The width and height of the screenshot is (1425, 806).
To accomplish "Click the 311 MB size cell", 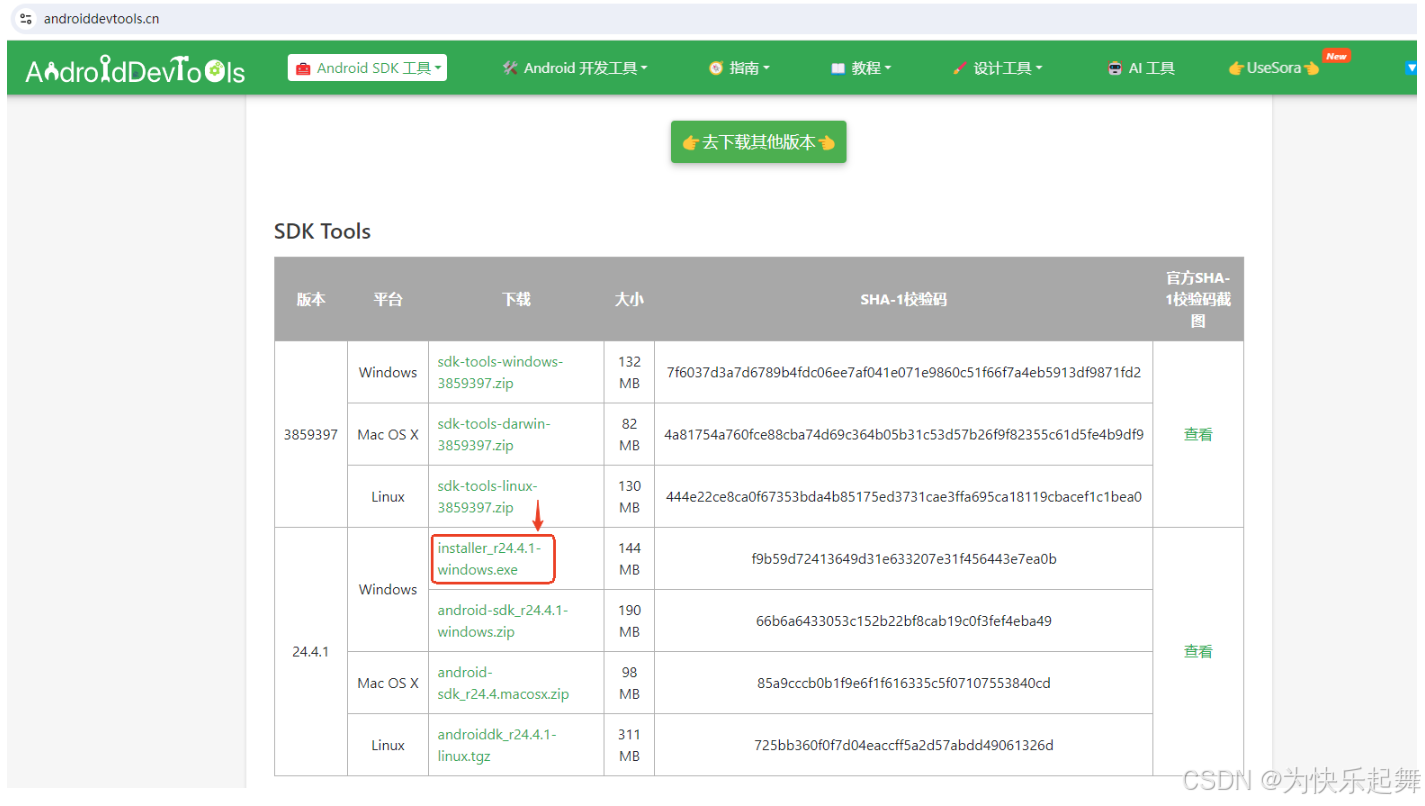I will tap(629, 745).
